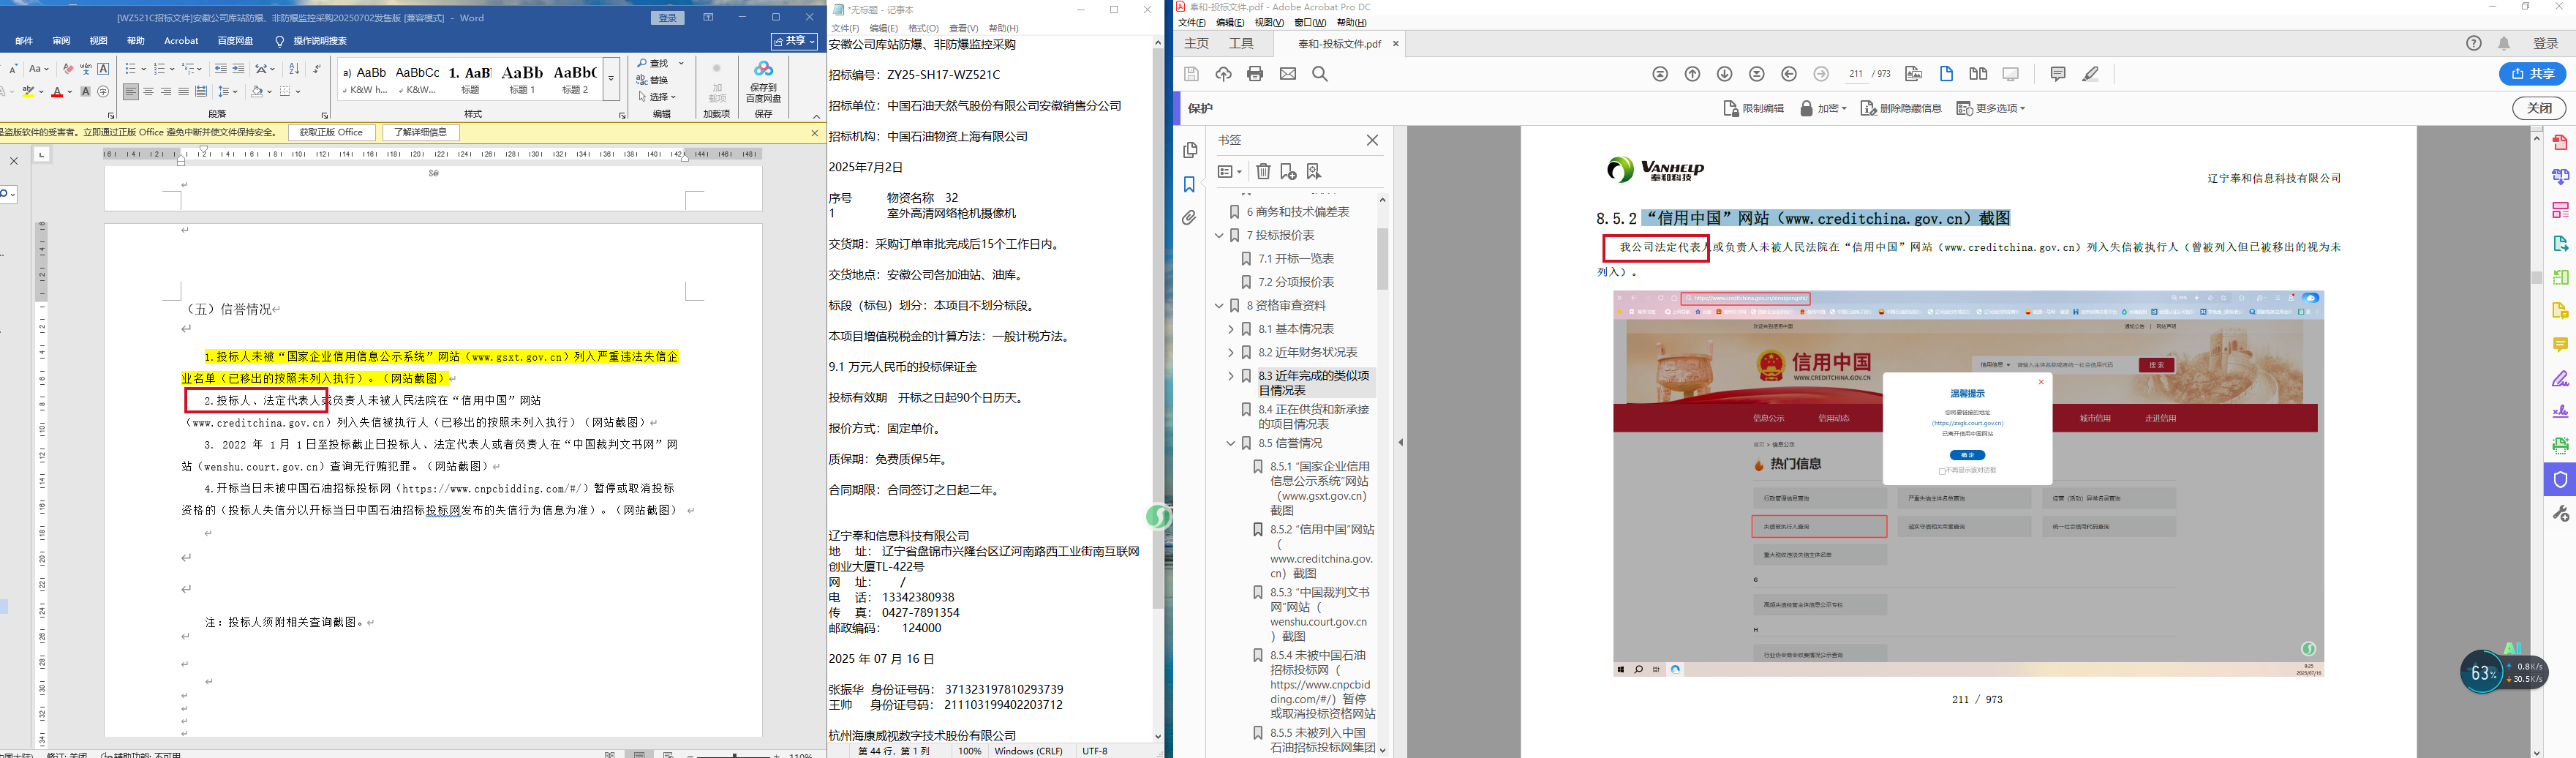Click Word font color red A swatch

click(x=57, y=92)
